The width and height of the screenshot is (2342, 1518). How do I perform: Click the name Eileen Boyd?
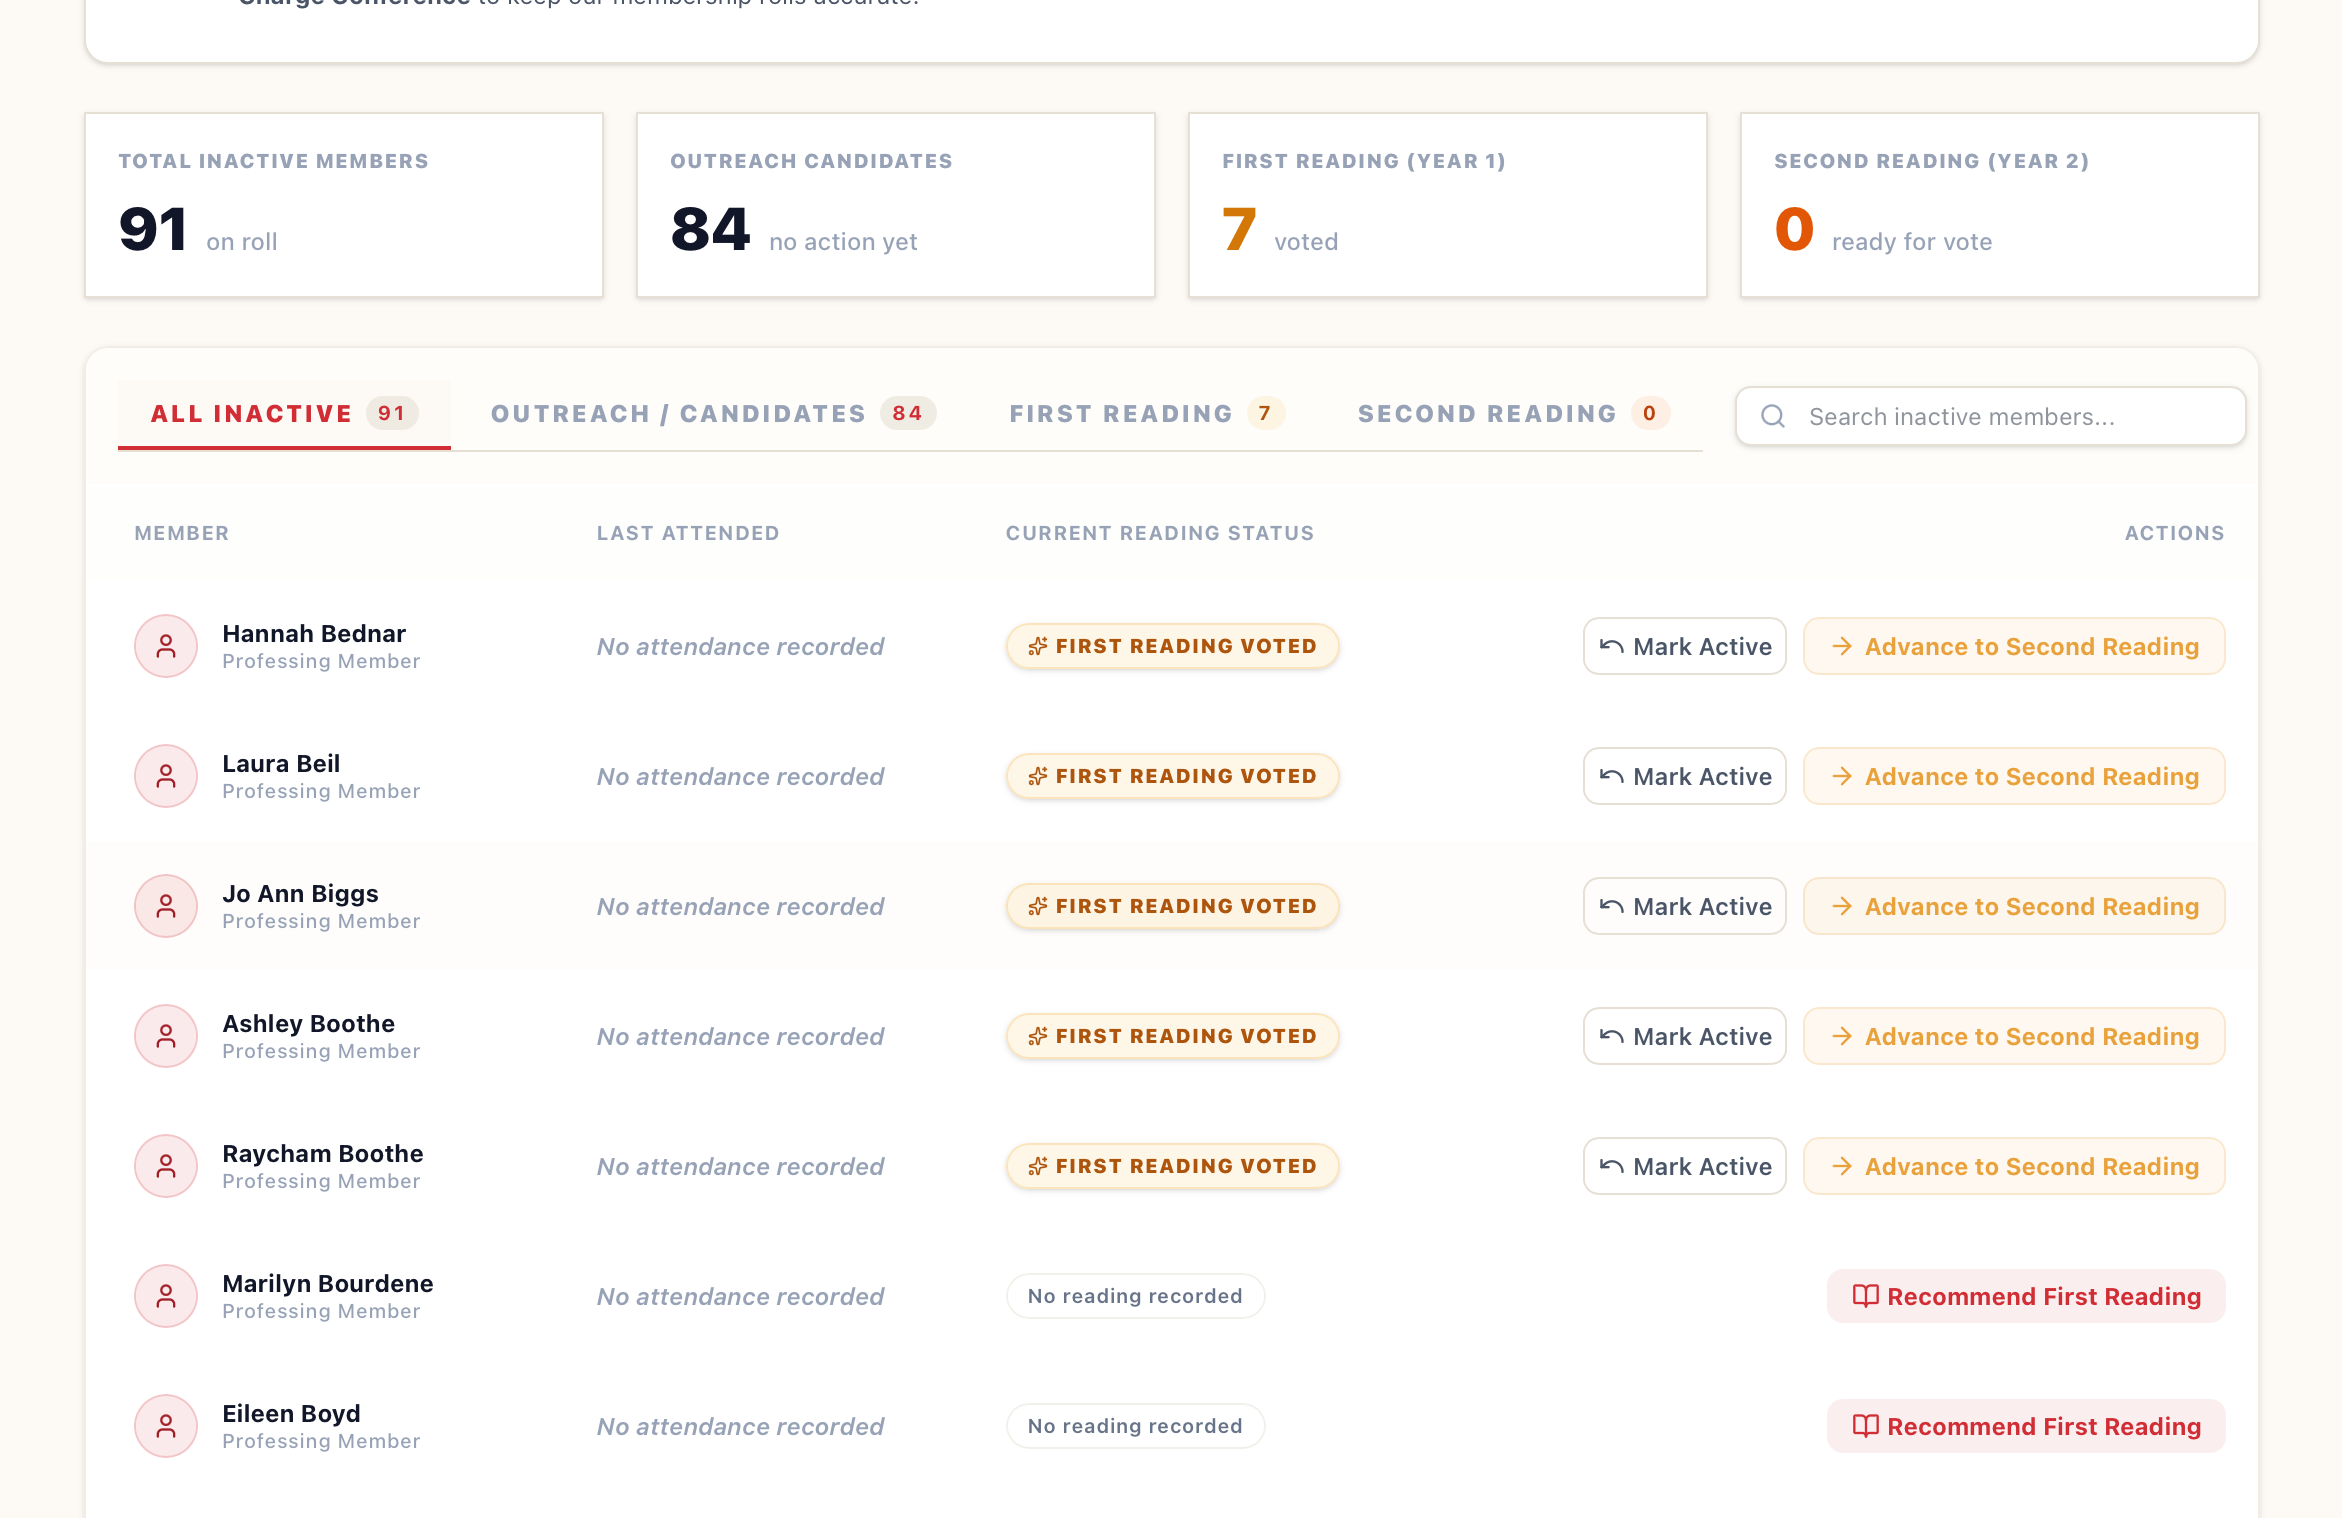click(x=291, y=1413)
